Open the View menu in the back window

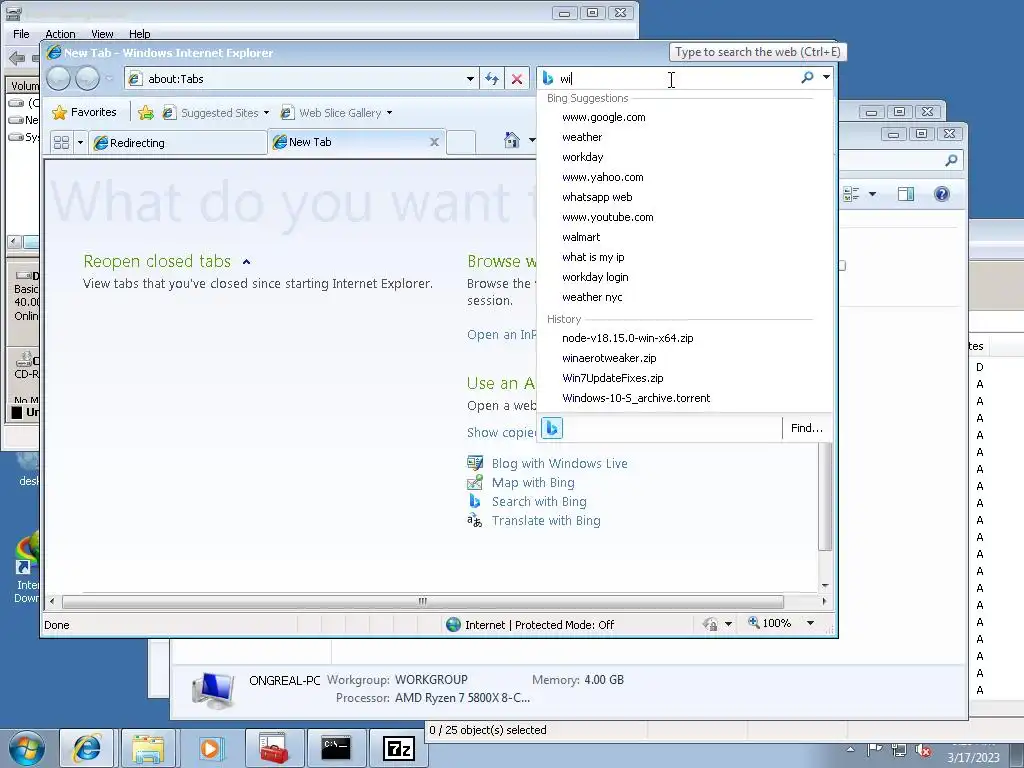(102, 34)
